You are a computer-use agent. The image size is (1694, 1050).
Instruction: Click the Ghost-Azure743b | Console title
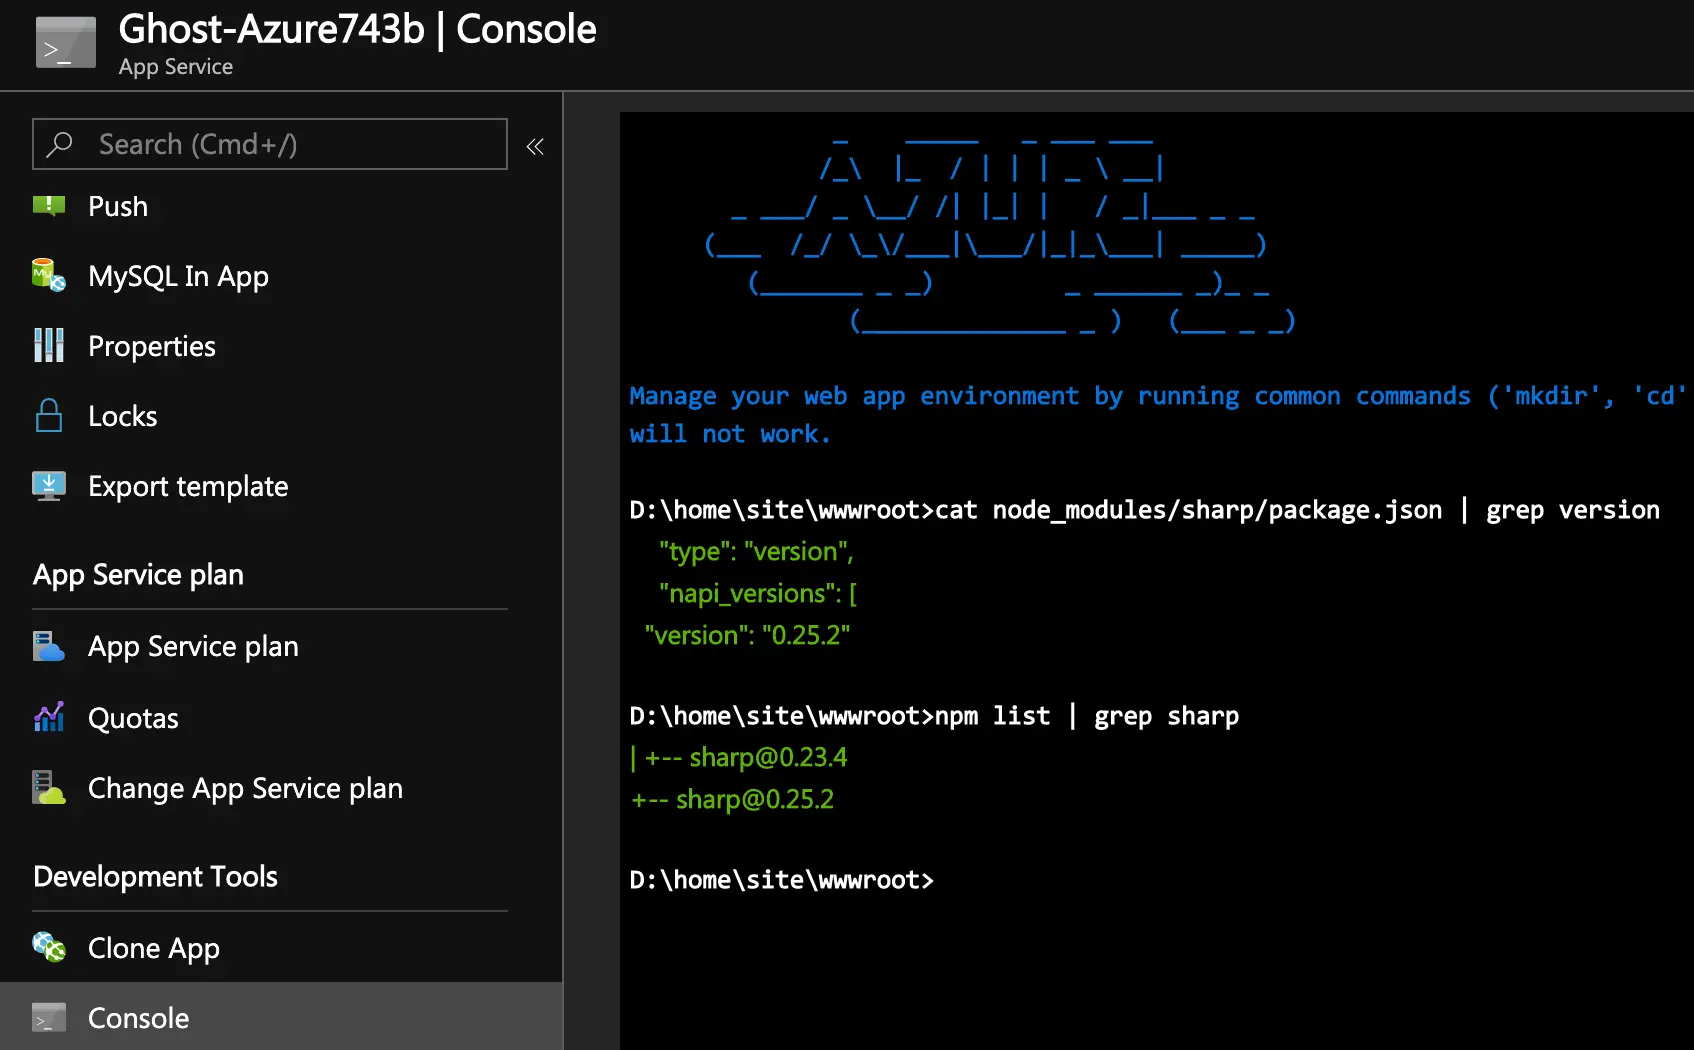(357, 29)
